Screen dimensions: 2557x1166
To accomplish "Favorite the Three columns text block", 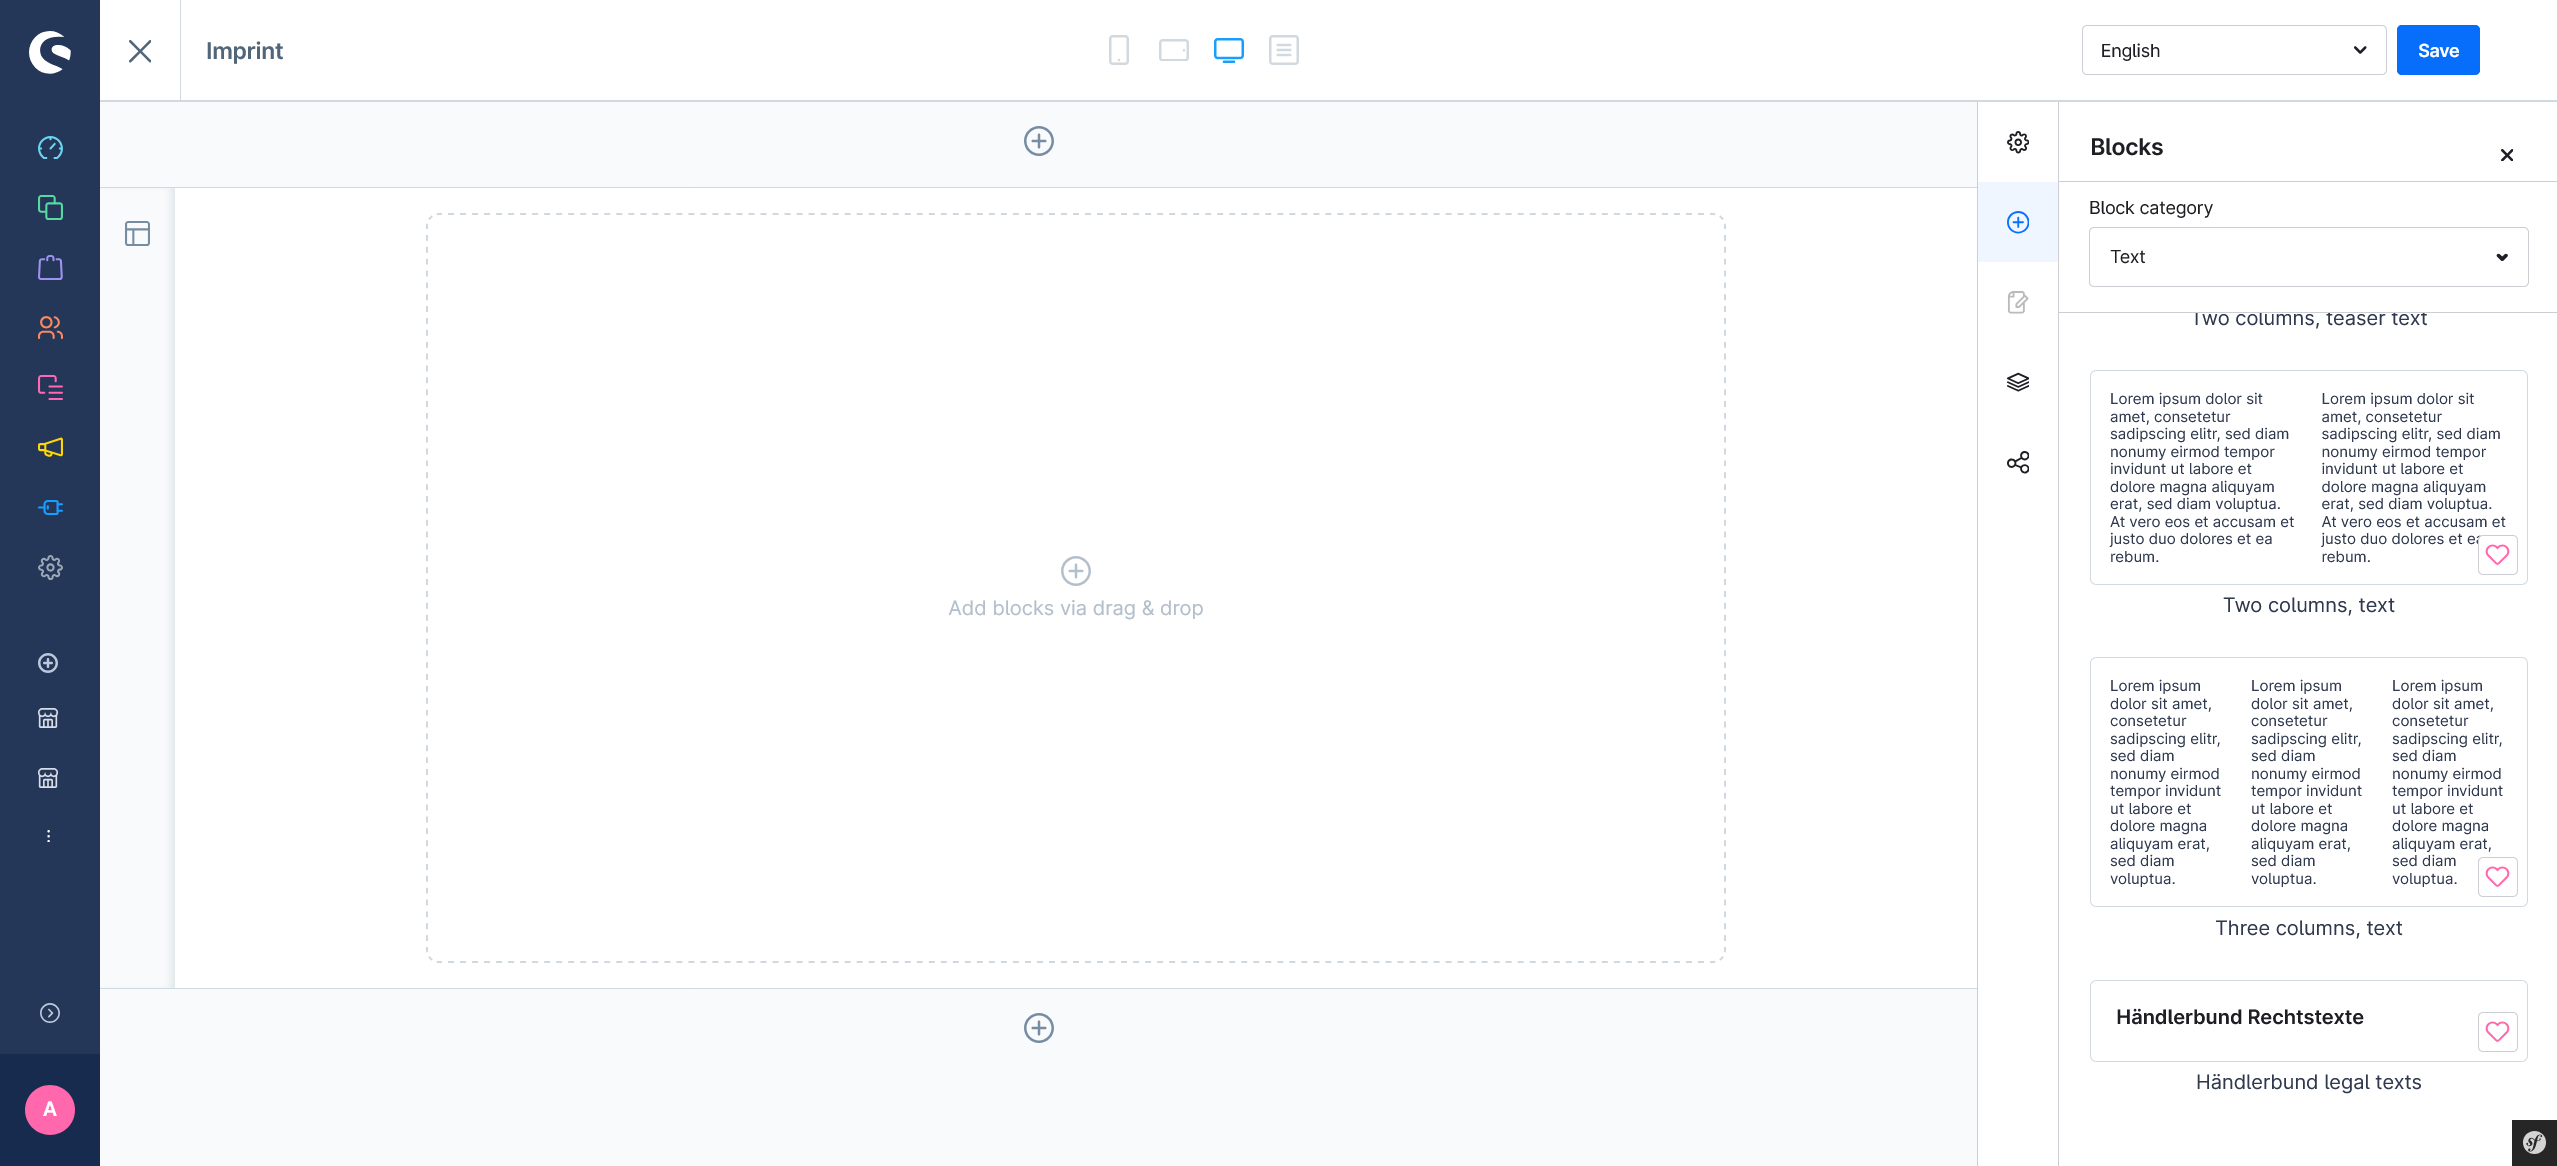I will (x=2497, y=877).
